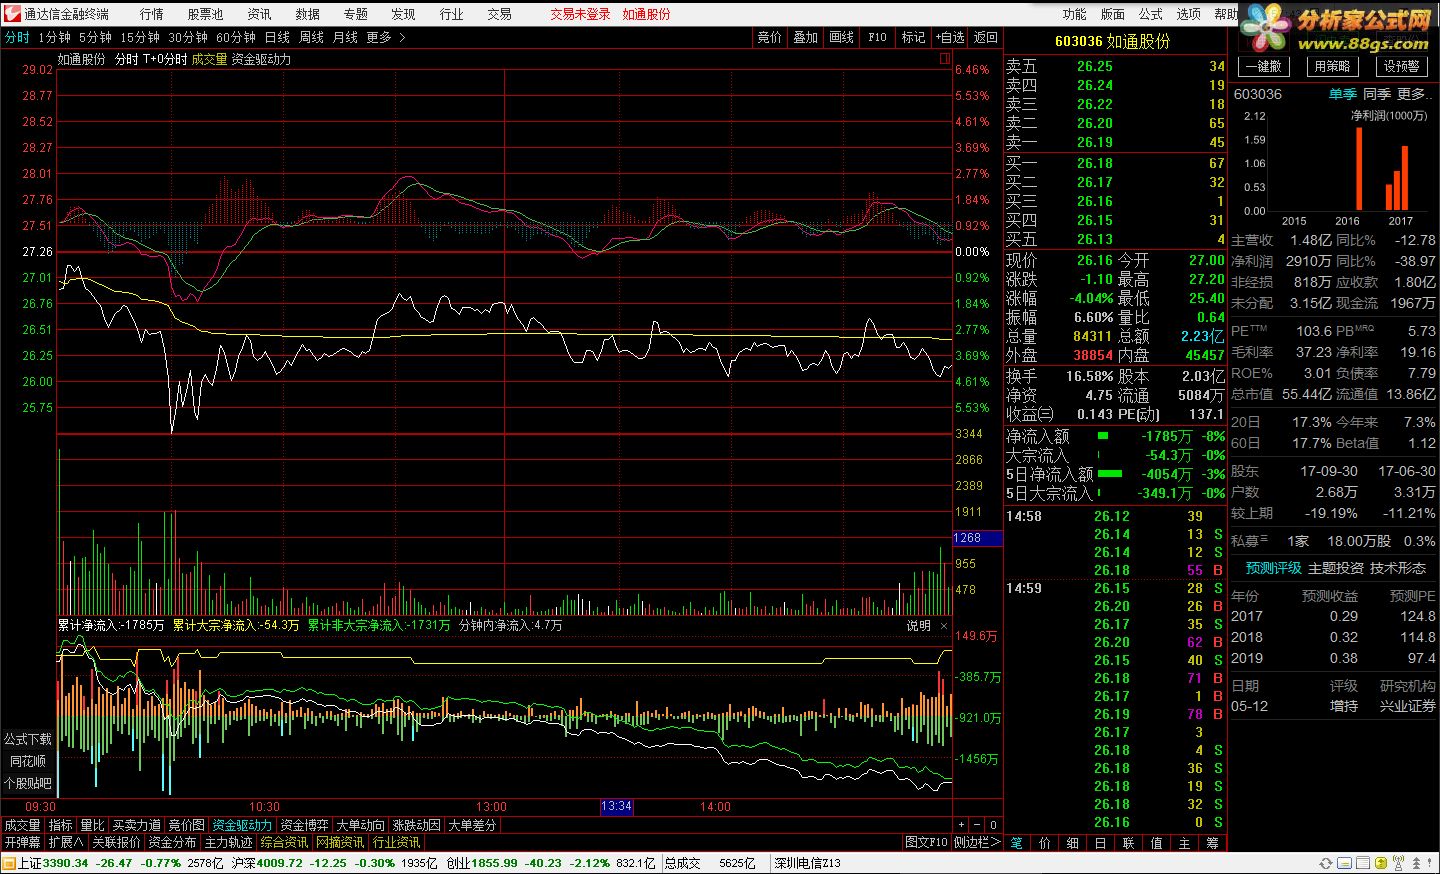Open the 公式 menu
The image size is (1440, 874).
click(1150, 14)
